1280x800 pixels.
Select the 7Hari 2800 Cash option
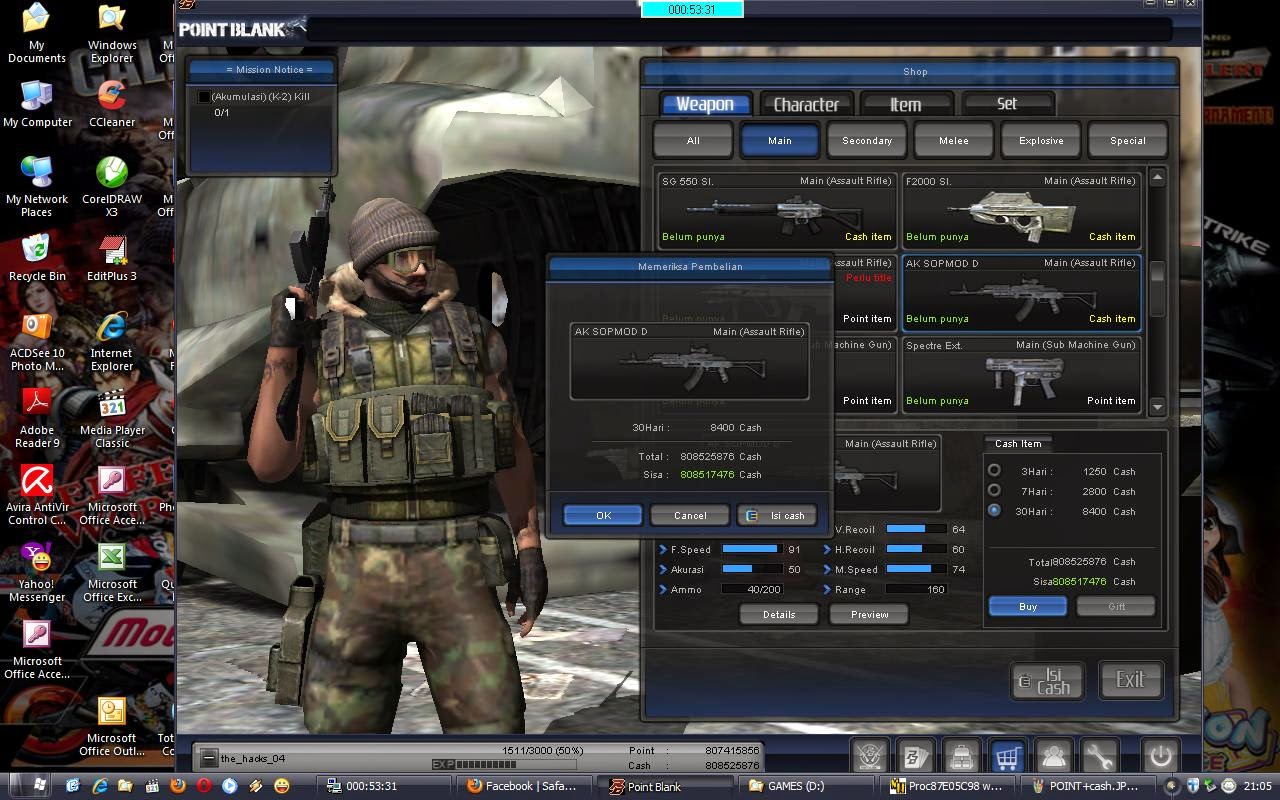coord(994,491)
